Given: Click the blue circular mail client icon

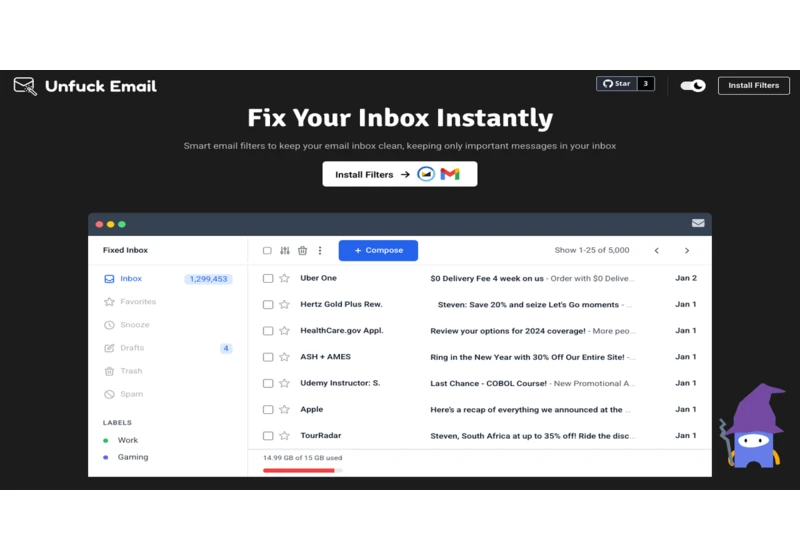Looking at the screenshot, I should pyautogui.click(x=426, y=174).
